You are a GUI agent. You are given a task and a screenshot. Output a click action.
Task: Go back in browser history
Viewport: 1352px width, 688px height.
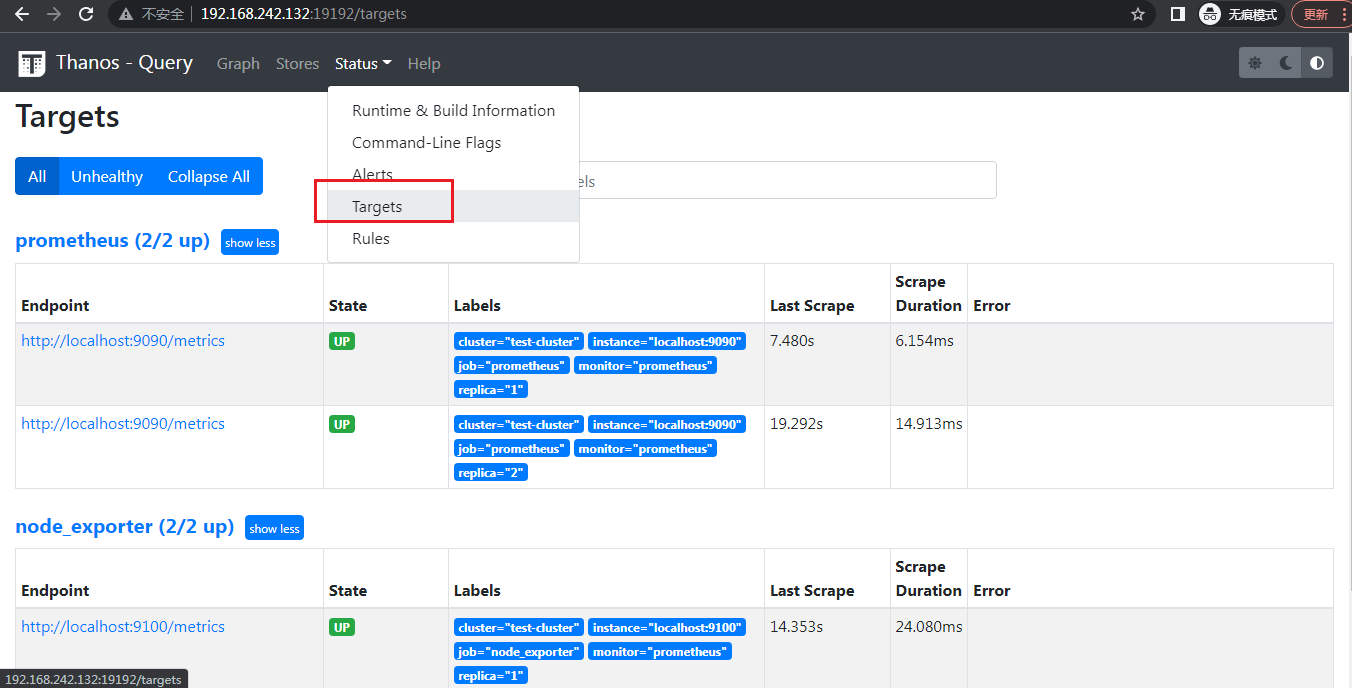click(22, 14)
